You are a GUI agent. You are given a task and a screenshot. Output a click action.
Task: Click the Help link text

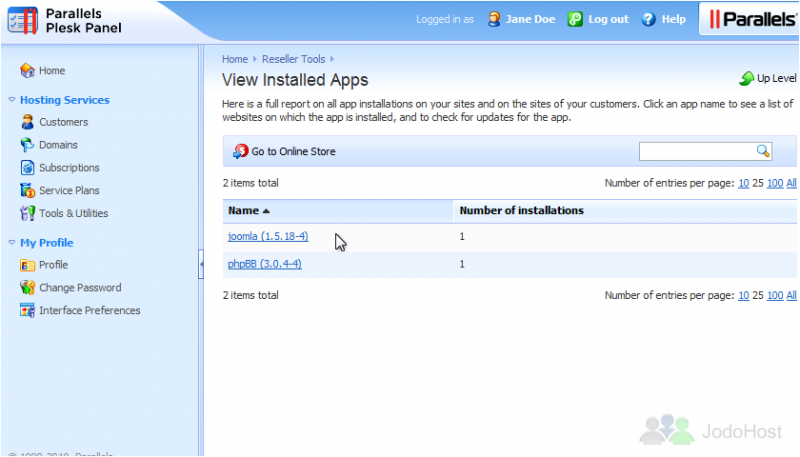click(x=673, y=19)
